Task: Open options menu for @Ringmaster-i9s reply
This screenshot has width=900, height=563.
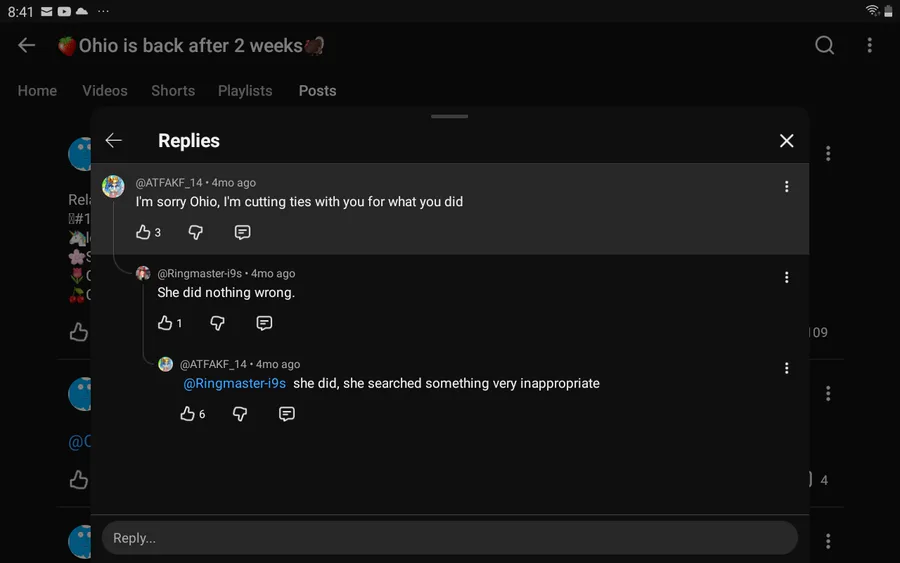Action: point(786,277)
